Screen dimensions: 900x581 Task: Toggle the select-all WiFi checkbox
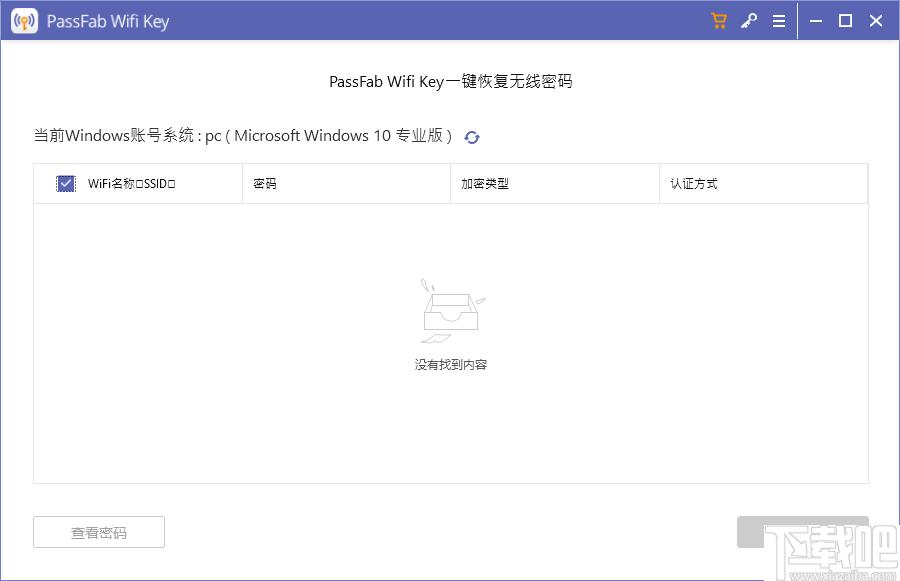point(65,184)
